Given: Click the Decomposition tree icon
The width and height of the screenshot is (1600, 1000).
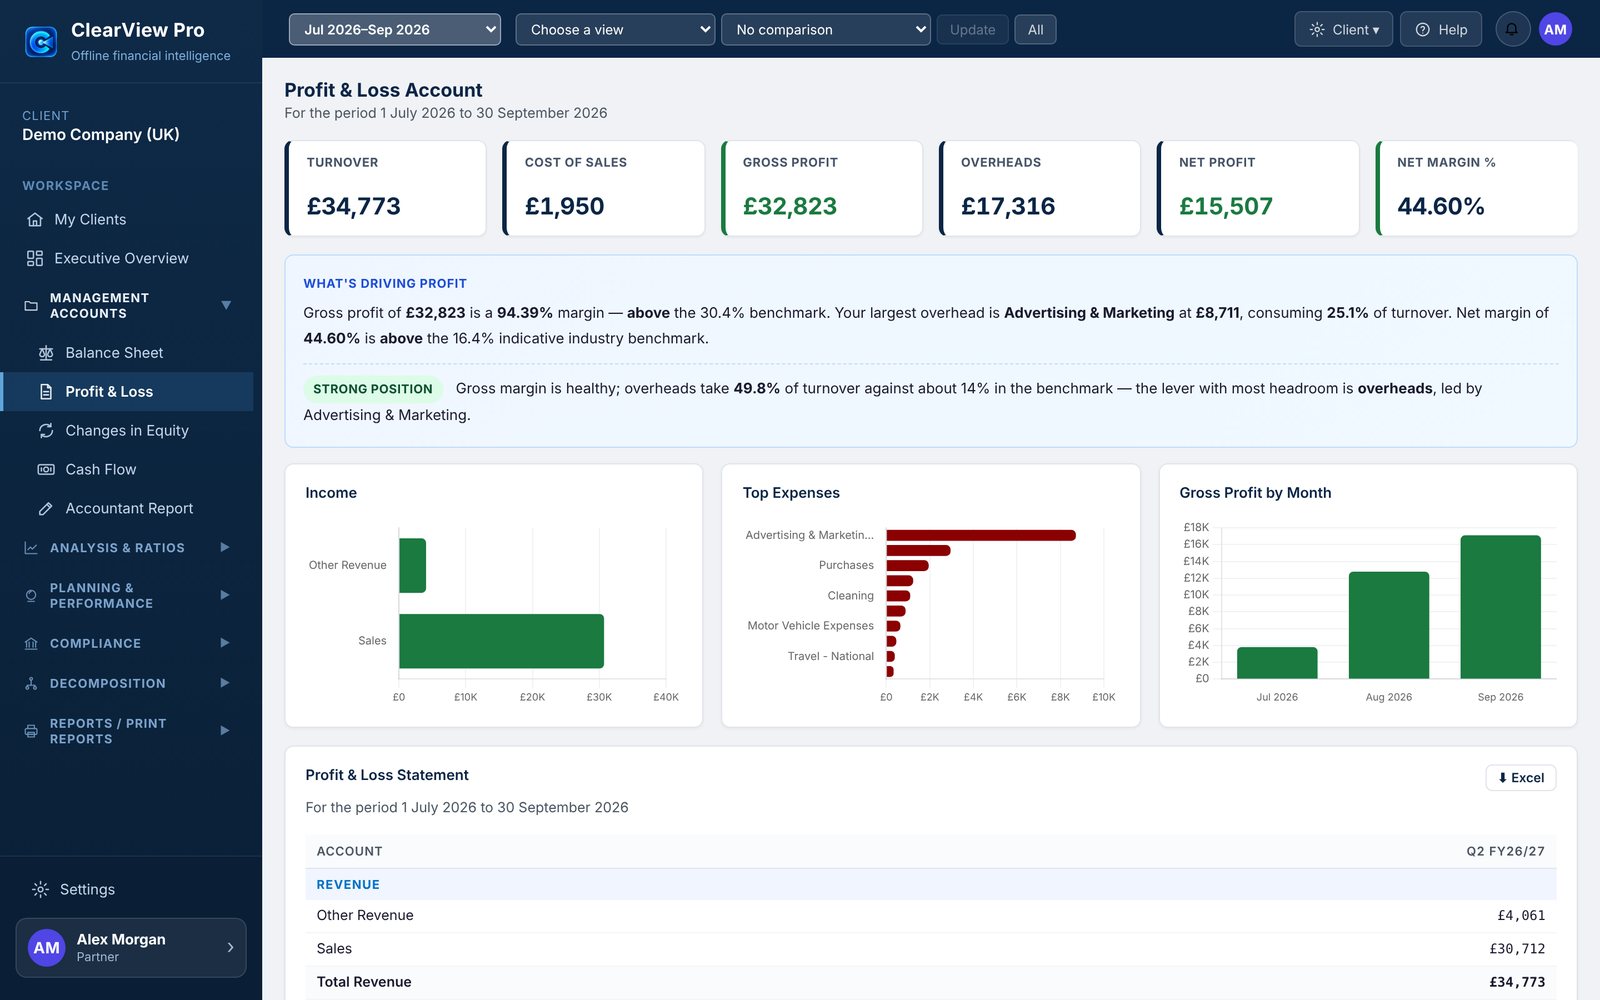Looking at the screenshot, I should click(x=31, y=684).
